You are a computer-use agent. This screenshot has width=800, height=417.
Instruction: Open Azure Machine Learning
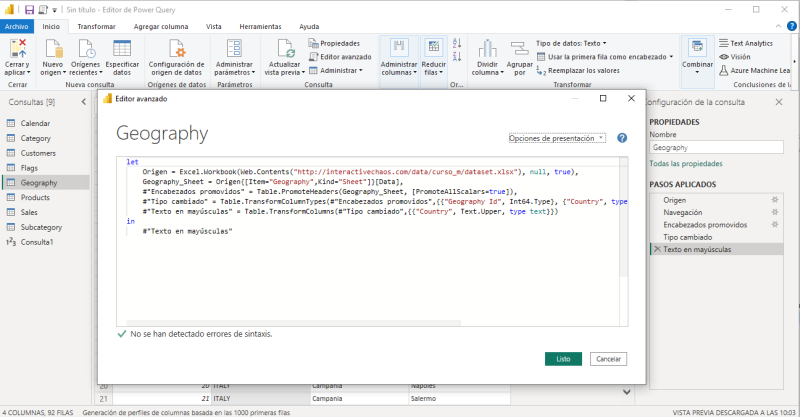click(755, 70)
